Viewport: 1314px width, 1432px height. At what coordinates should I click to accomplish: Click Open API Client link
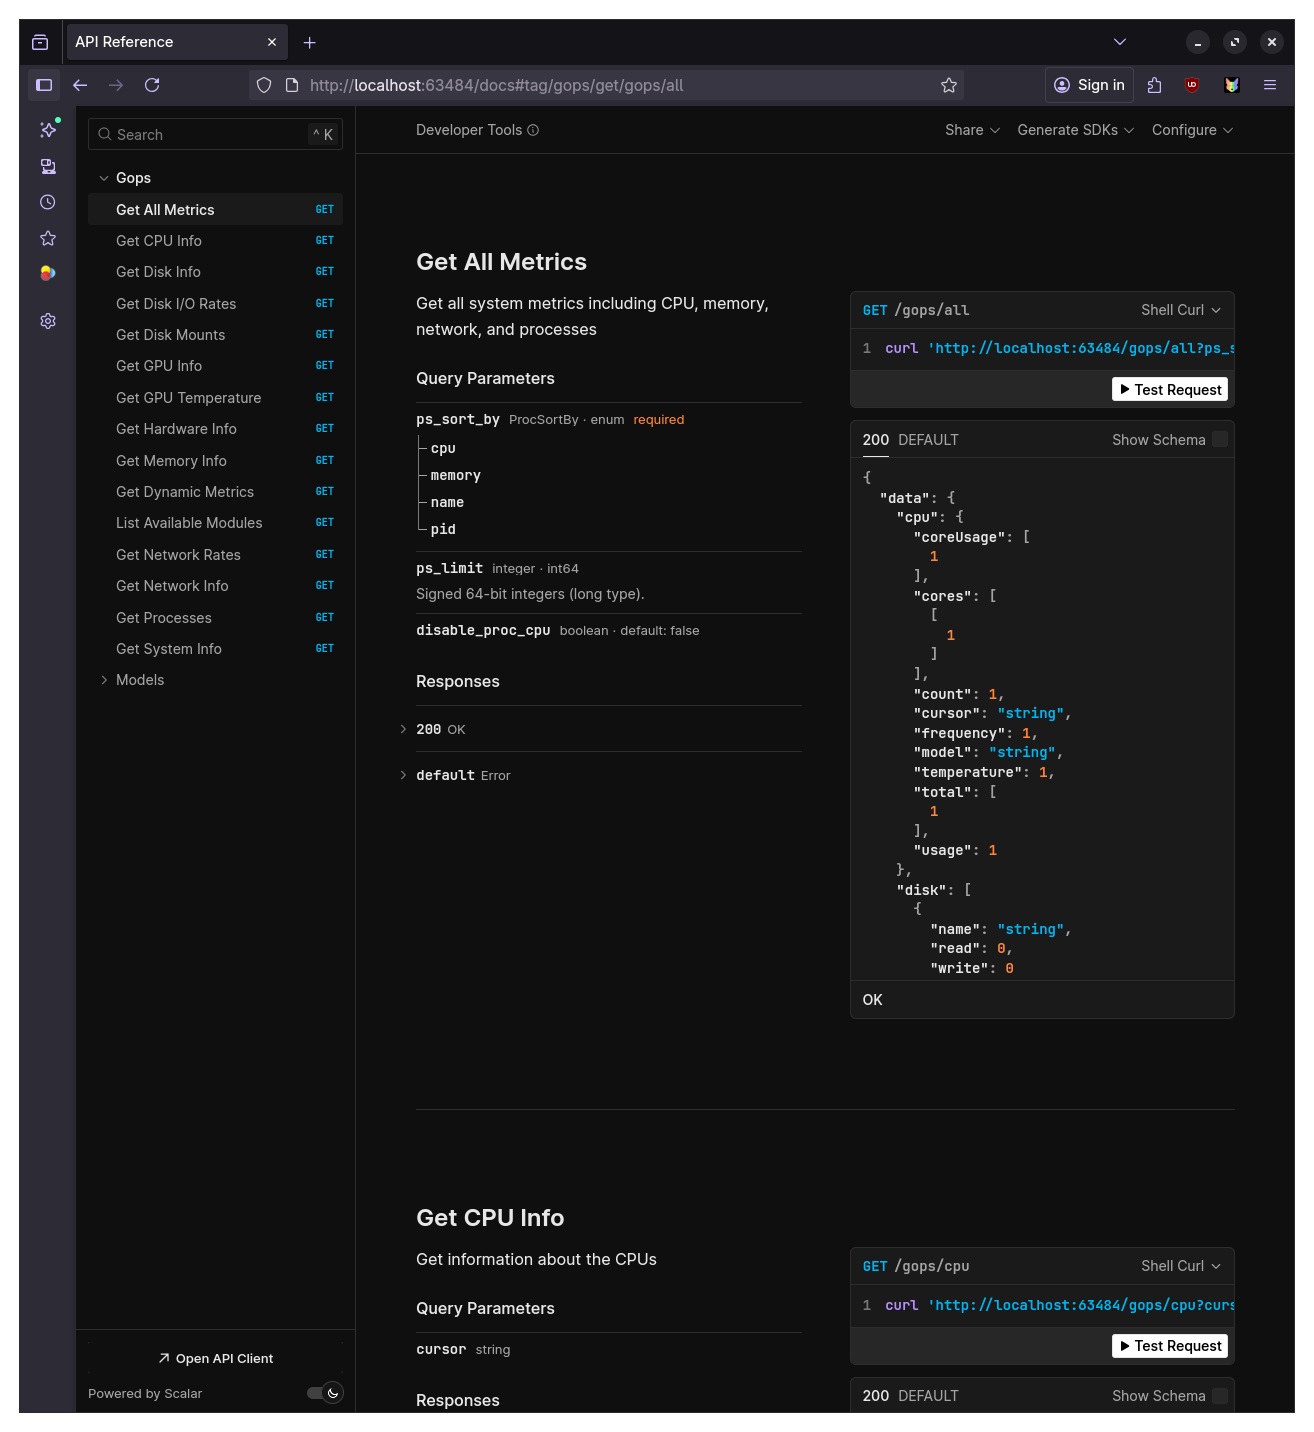click(x=215, y=1358)
